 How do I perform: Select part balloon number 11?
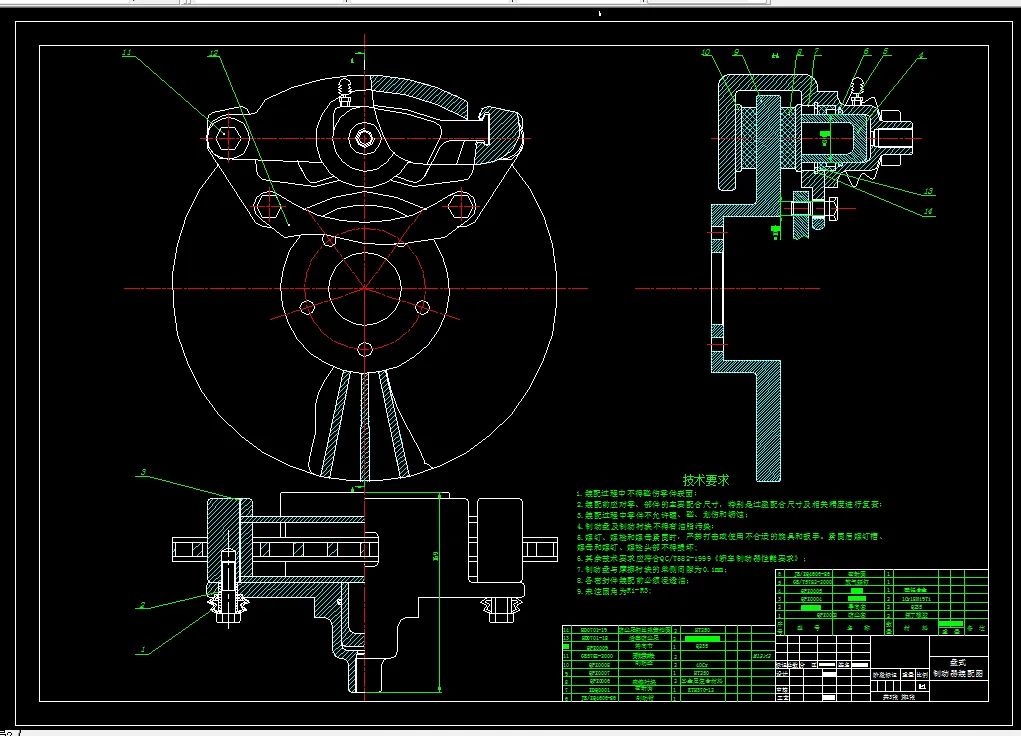point(126,53)
